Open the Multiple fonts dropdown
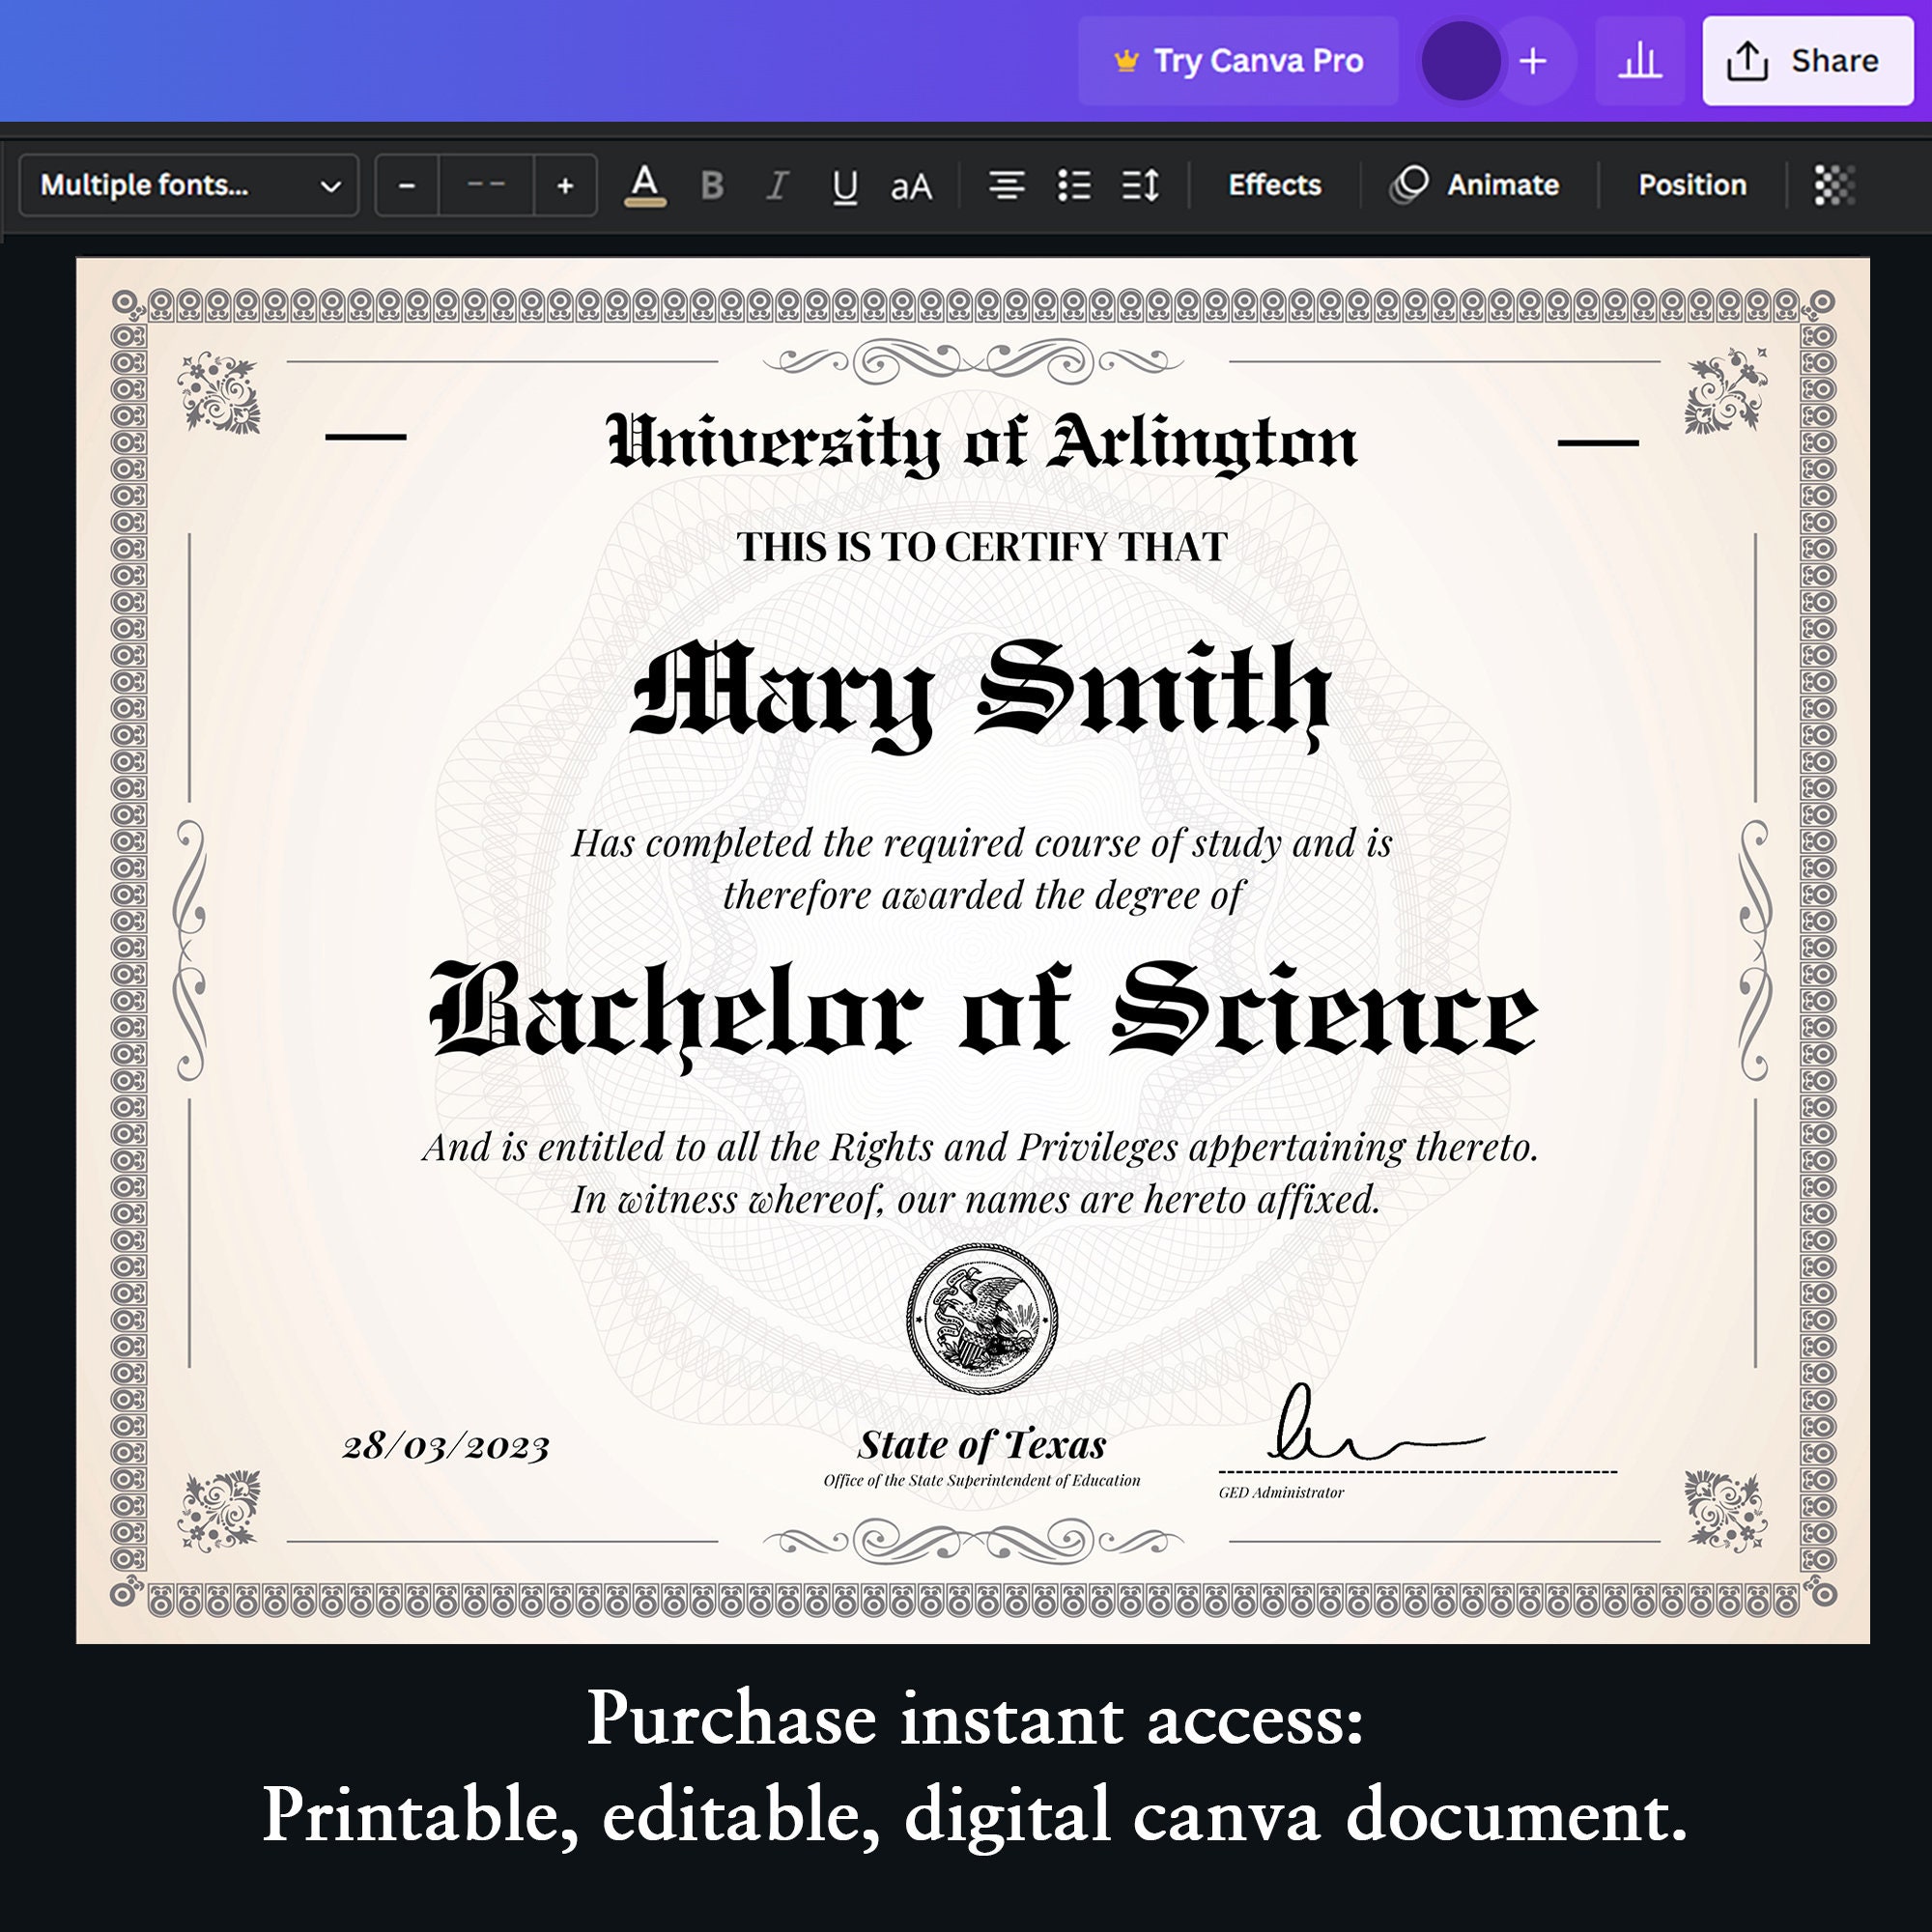The width and height of the screenshot is (1932, 1932). (188, 185)
